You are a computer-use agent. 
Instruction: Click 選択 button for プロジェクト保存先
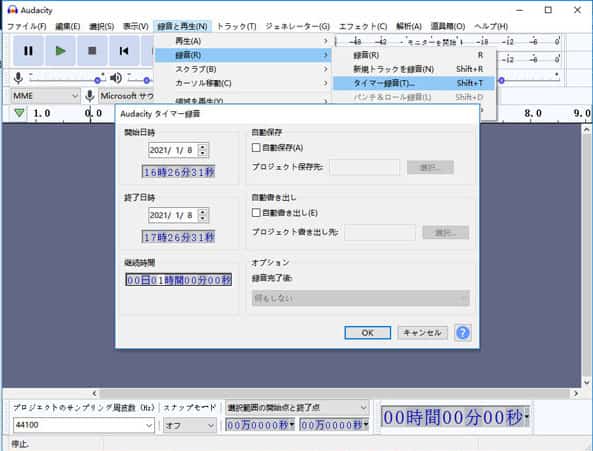(430, 167)
